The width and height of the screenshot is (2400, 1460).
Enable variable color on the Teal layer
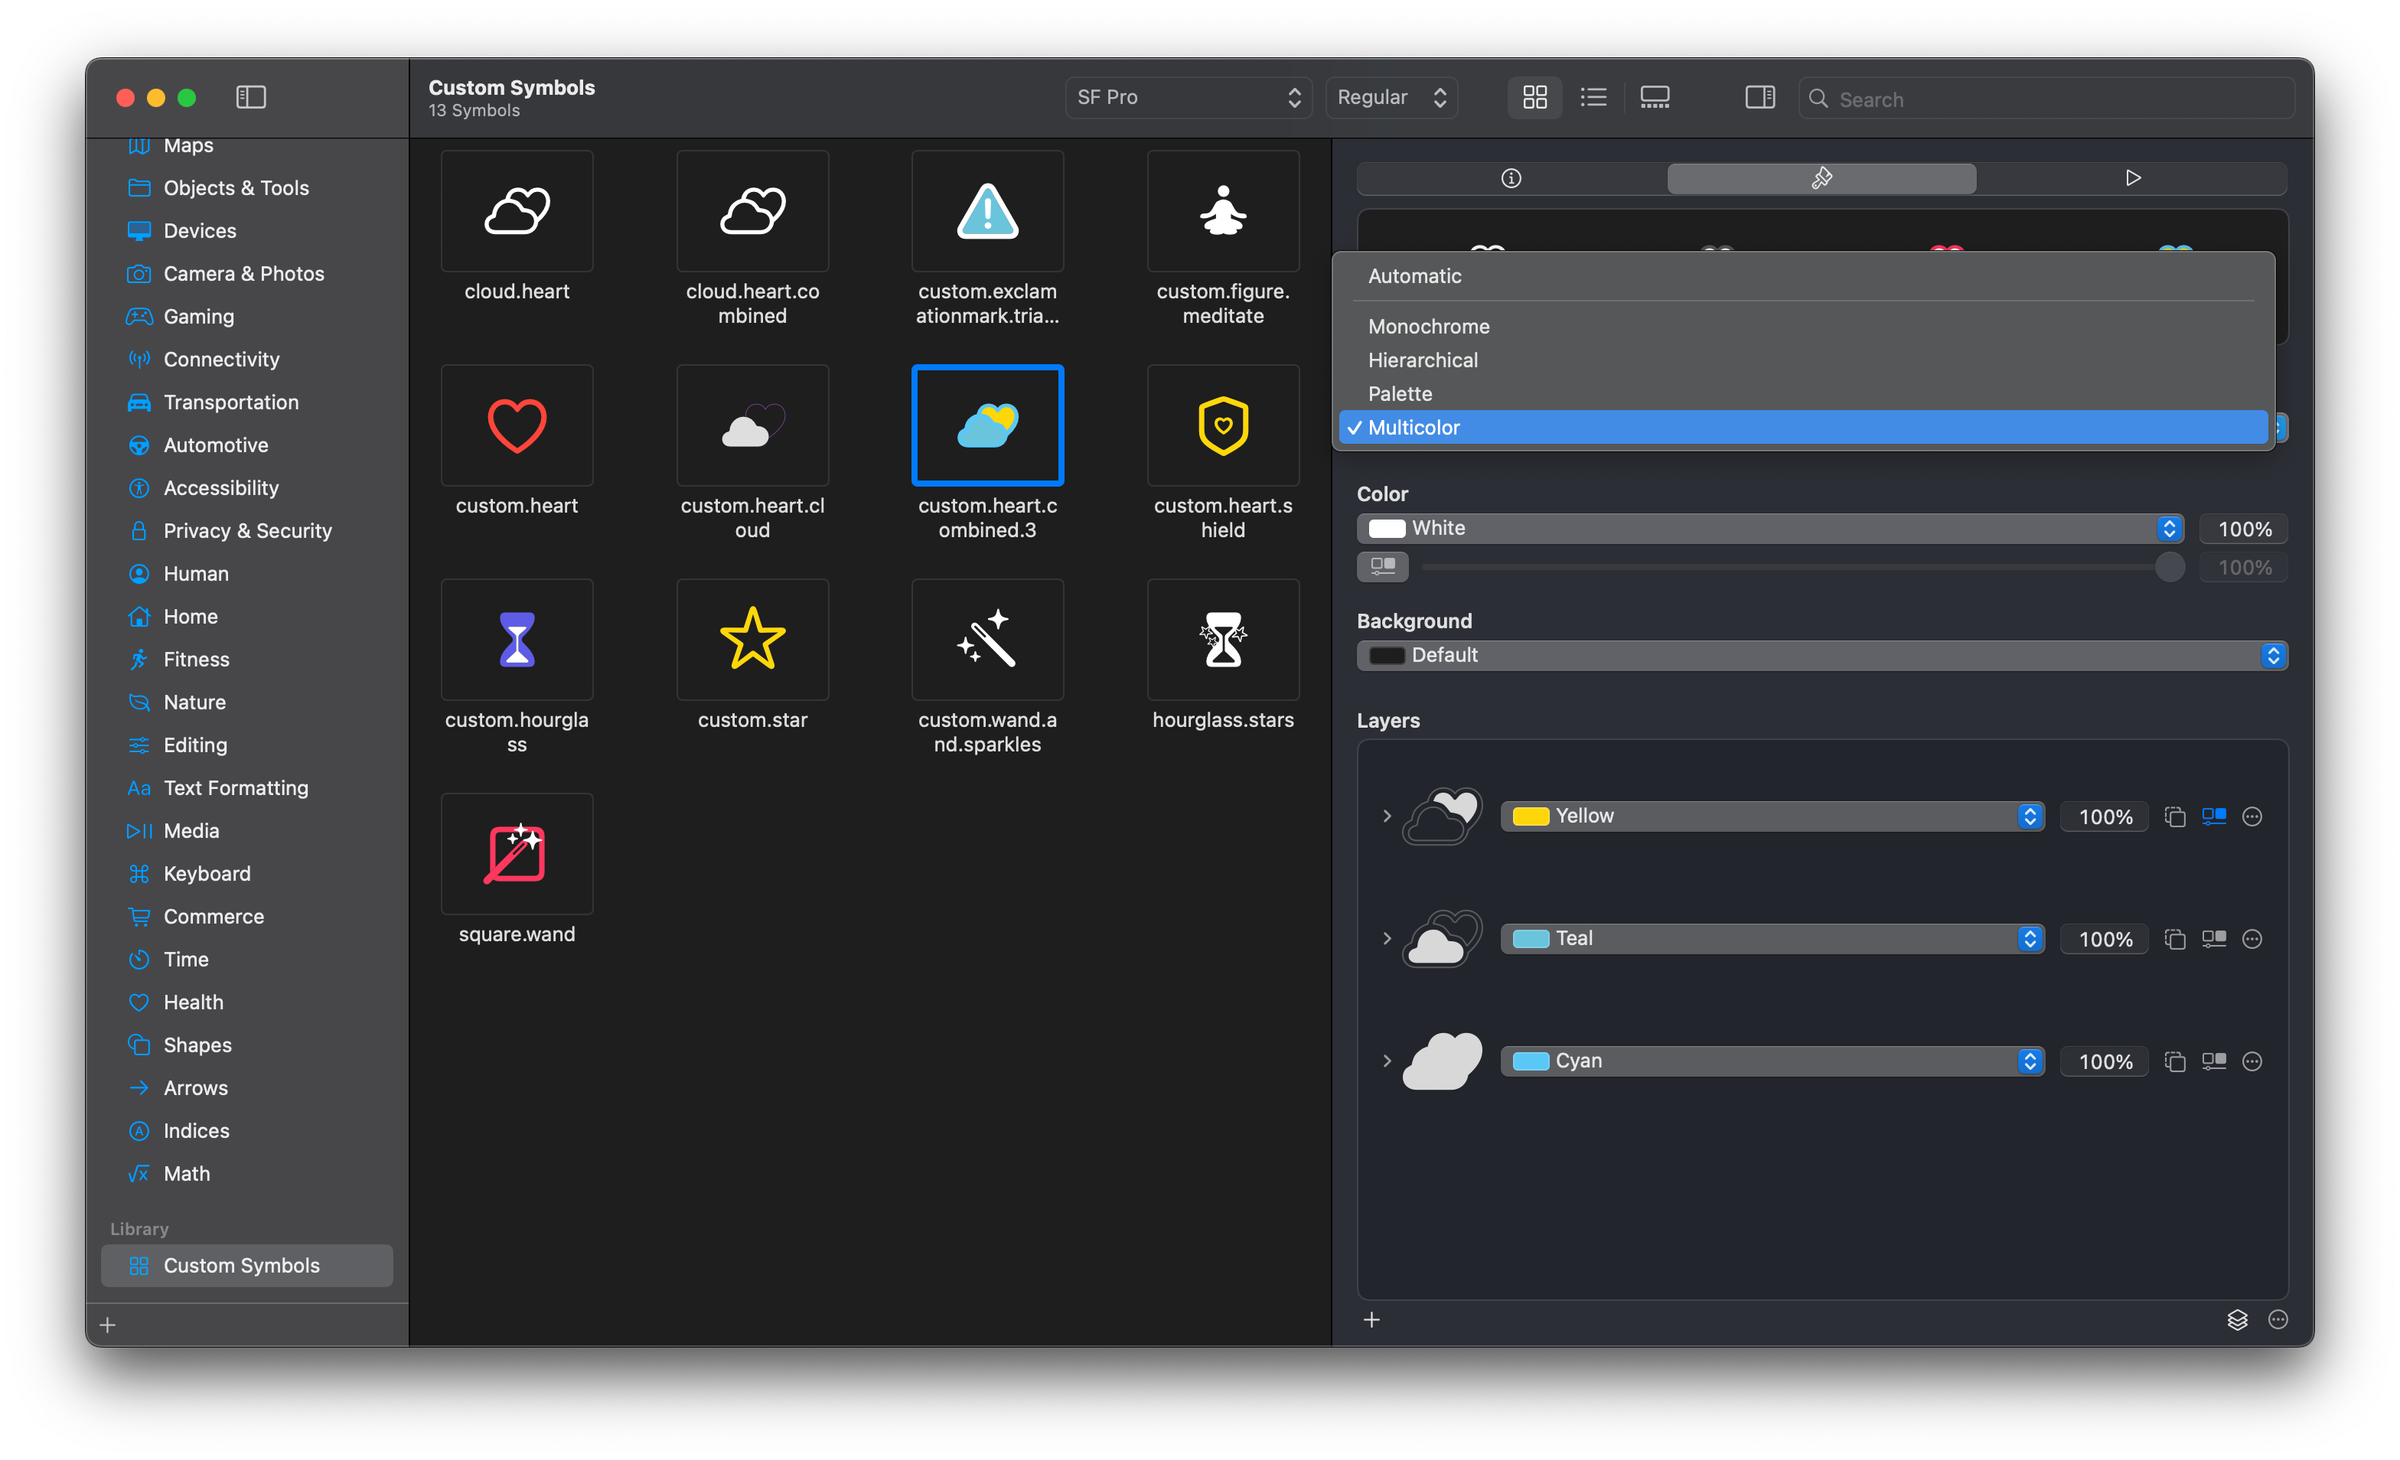point(2214,938)
